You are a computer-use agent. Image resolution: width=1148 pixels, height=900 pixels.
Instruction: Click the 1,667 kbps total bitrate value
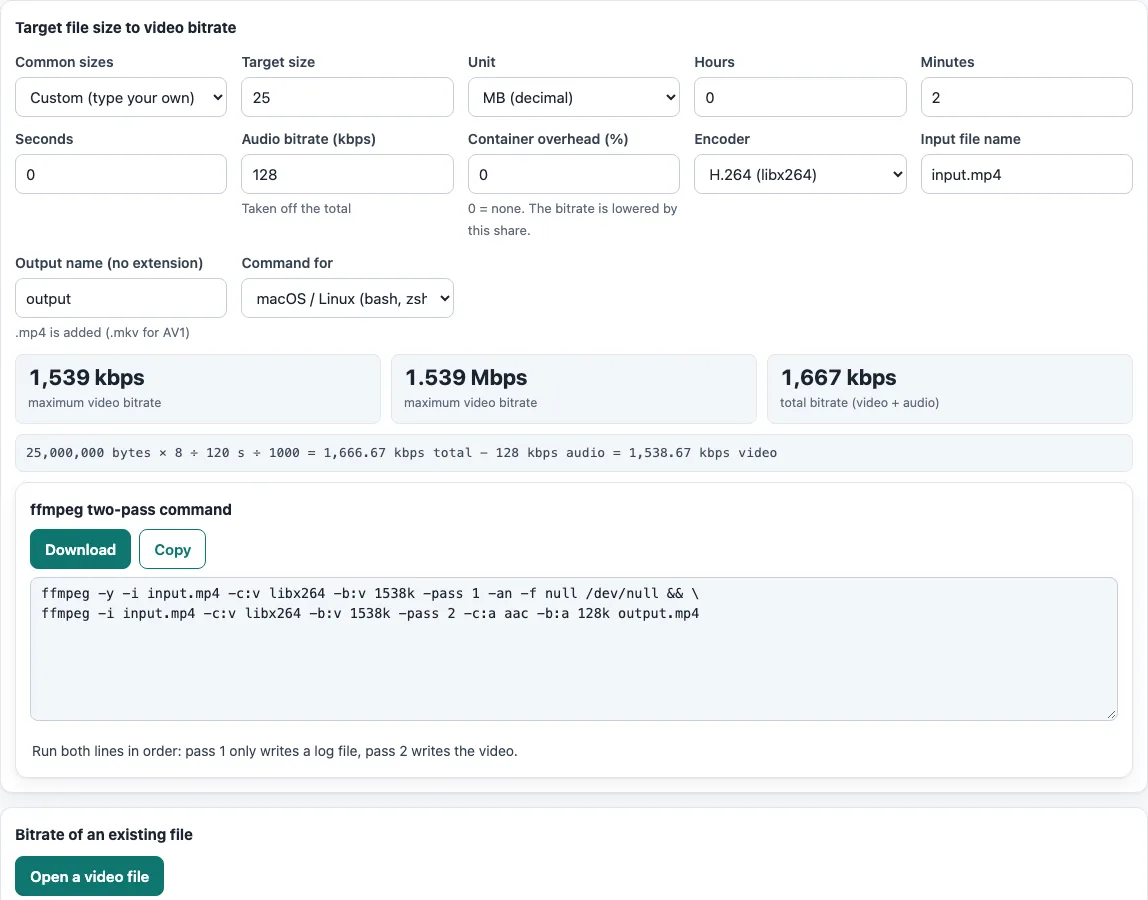pyautogui.click(x=839, y=378)
